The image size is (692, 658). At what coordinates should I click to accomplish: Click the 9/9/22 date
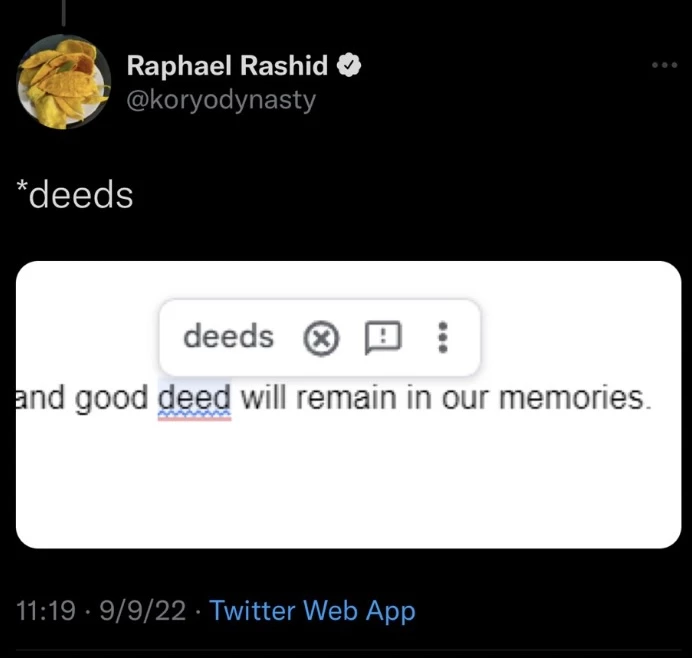coord(145,610)
